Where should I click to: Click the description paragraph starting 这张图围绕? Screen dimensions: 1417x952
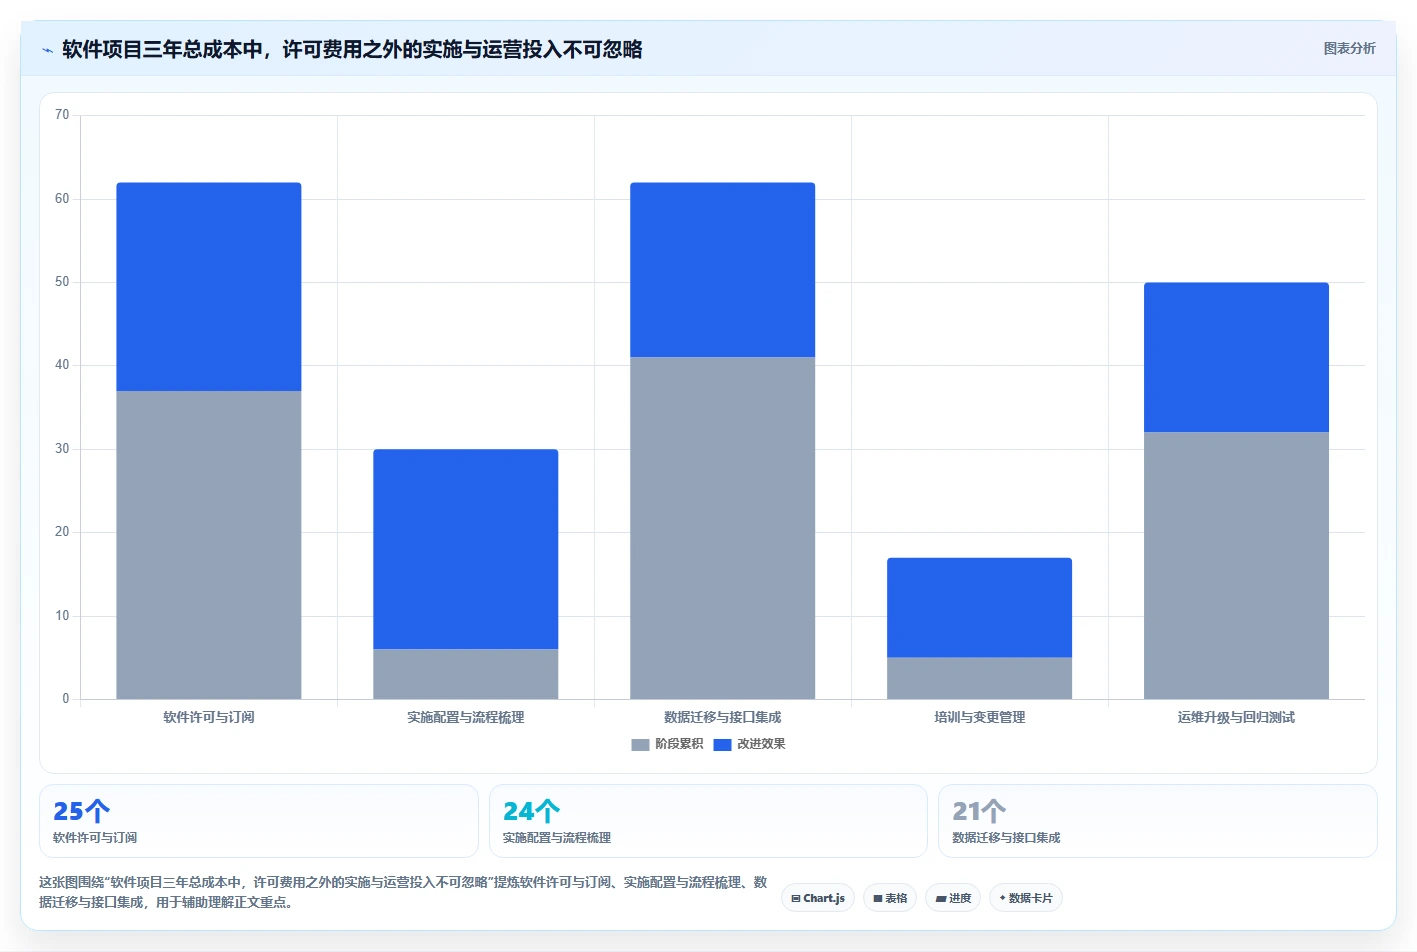coord(403,892)
